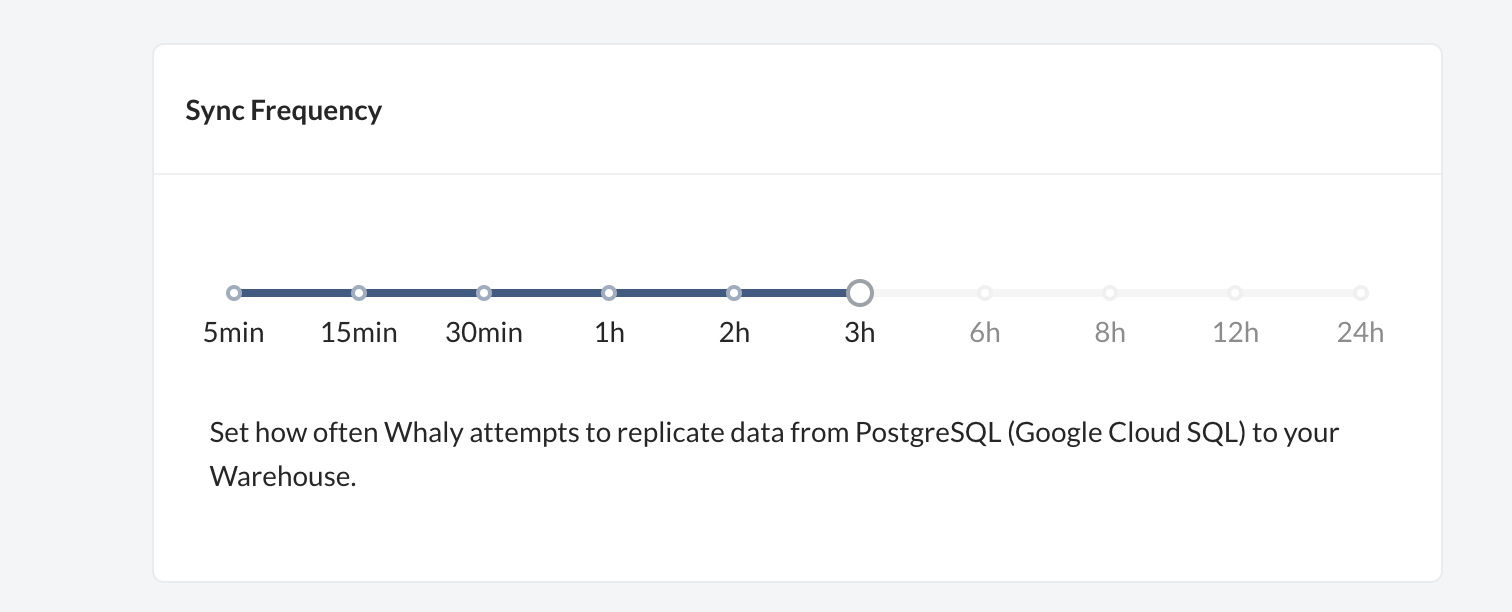Set sync frequency to the 5min dot
The image size is (1512, 612).
tap(234, 293)
